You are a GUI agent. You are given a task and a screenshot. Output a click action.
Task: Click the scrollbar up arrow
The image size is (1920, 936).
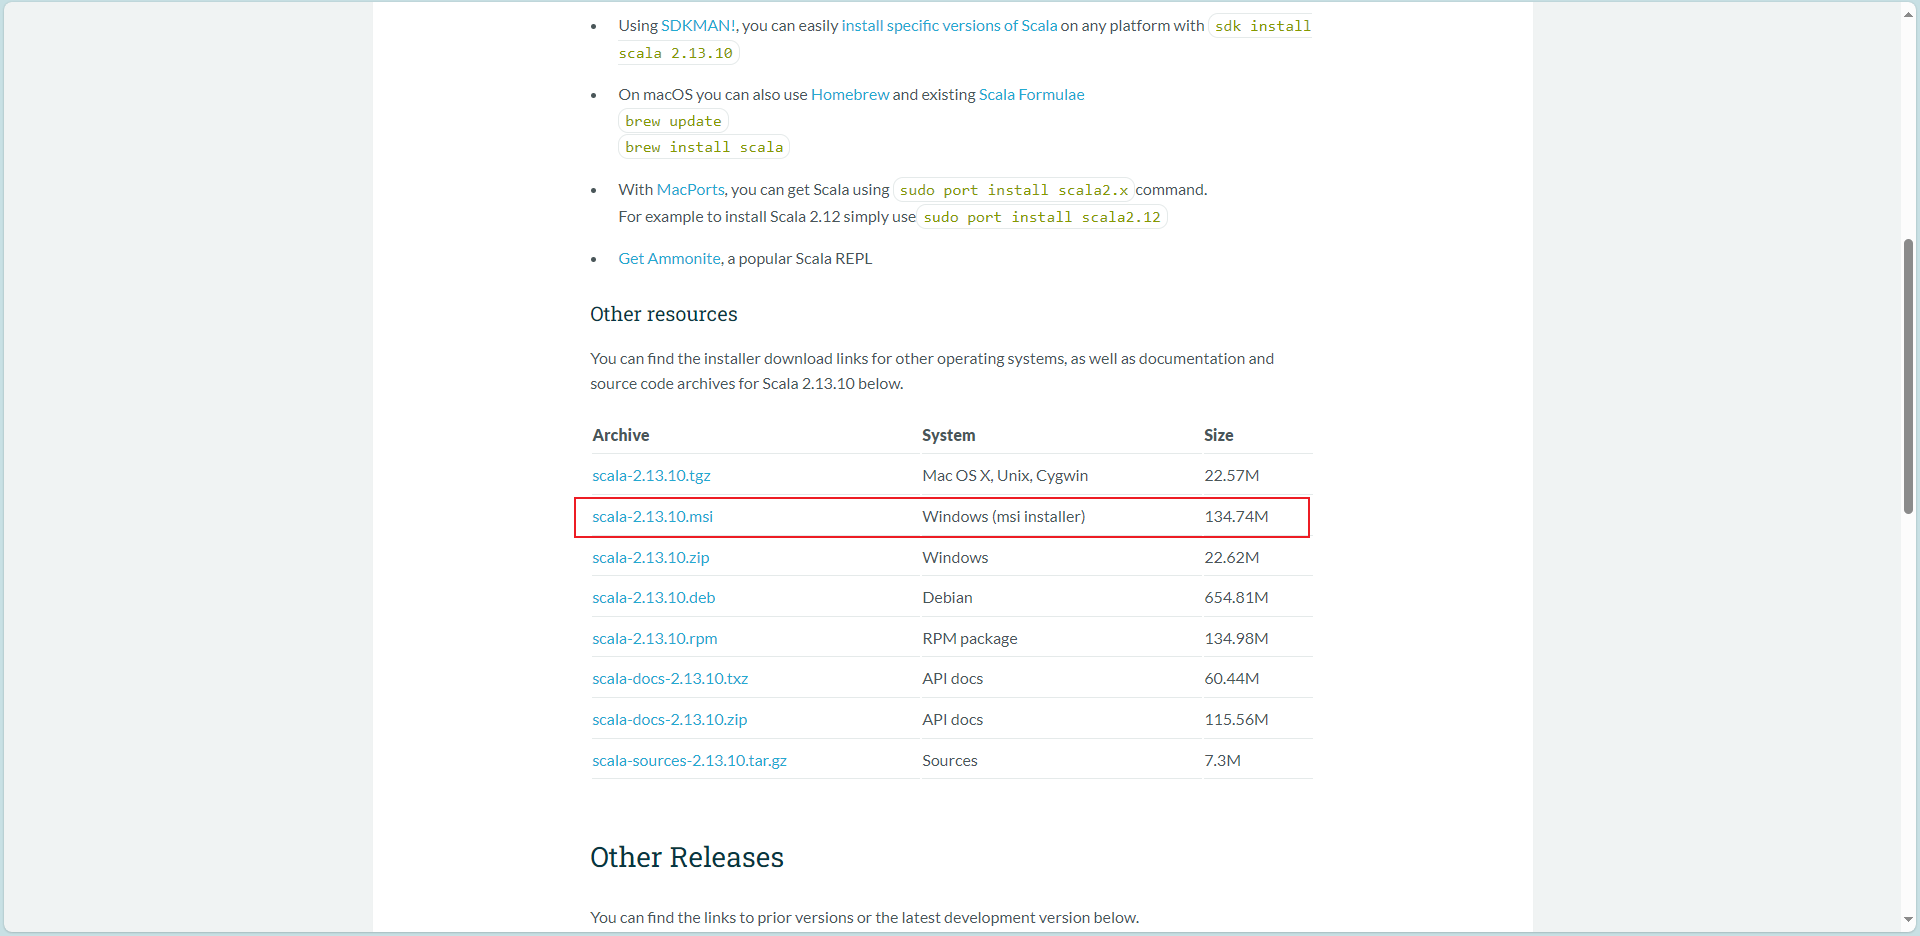pyautogui.click(x=1909, y=14)
